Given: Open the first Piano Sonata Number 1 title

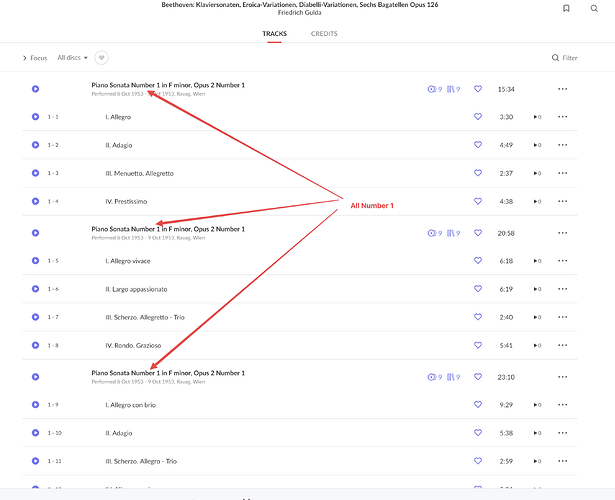Looking at the screenshot, I should [168, 85].
